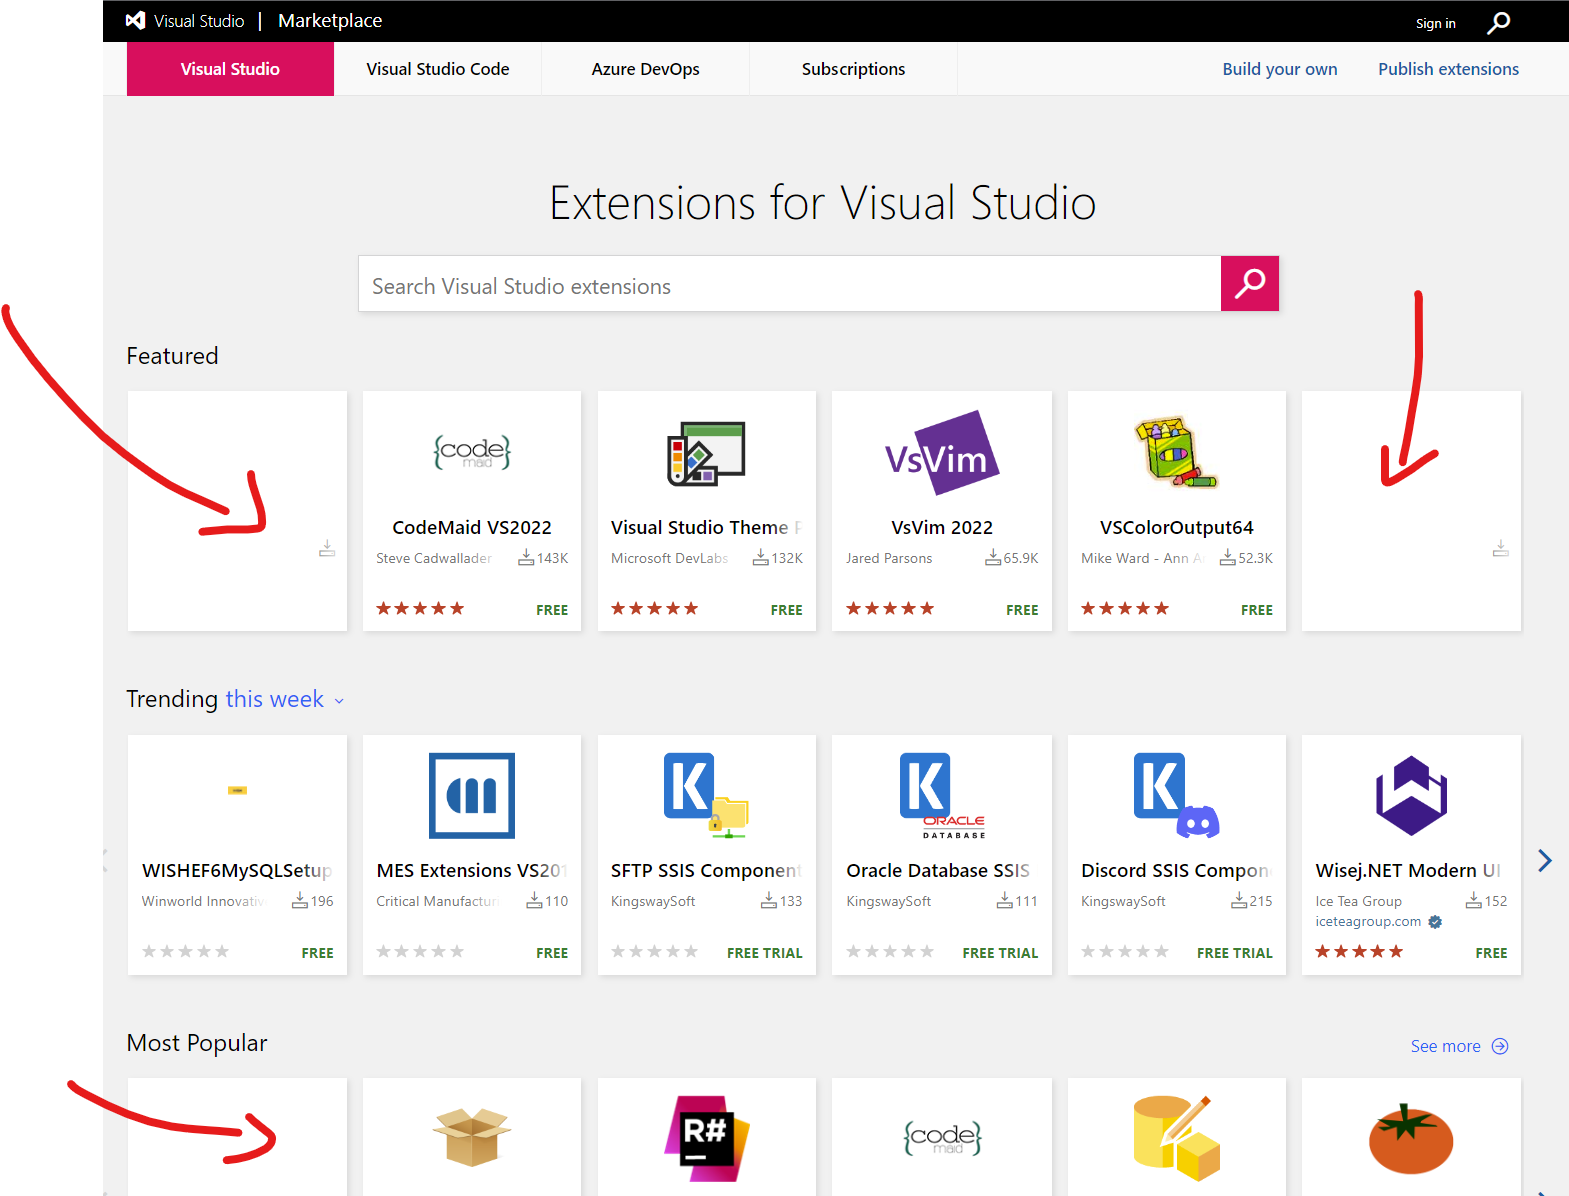Open the VSColorOutput64 crayon box icon
Viewport: 1569px width, 1196px height.
1176,452
